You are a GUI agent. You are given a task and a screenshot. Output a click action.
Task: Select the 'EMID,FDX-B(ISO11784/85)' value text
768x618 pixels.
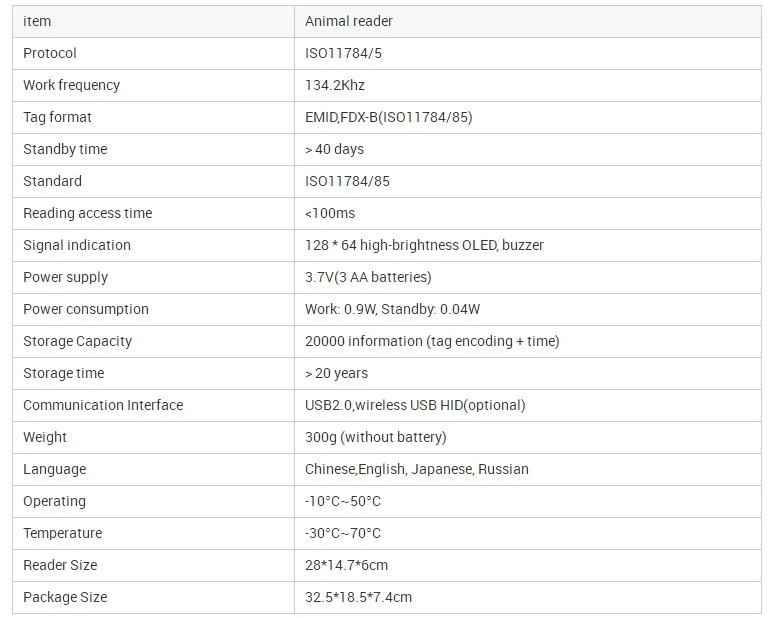pos(388,117)
